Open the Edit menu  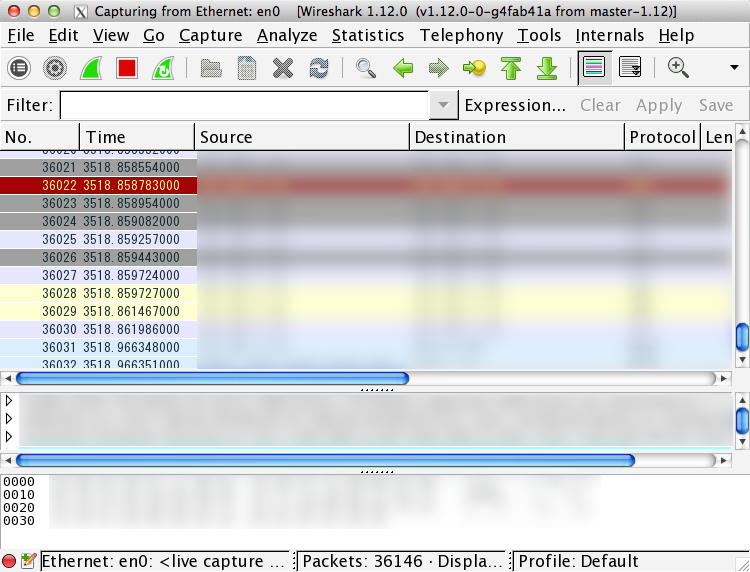tap(63, 35)
